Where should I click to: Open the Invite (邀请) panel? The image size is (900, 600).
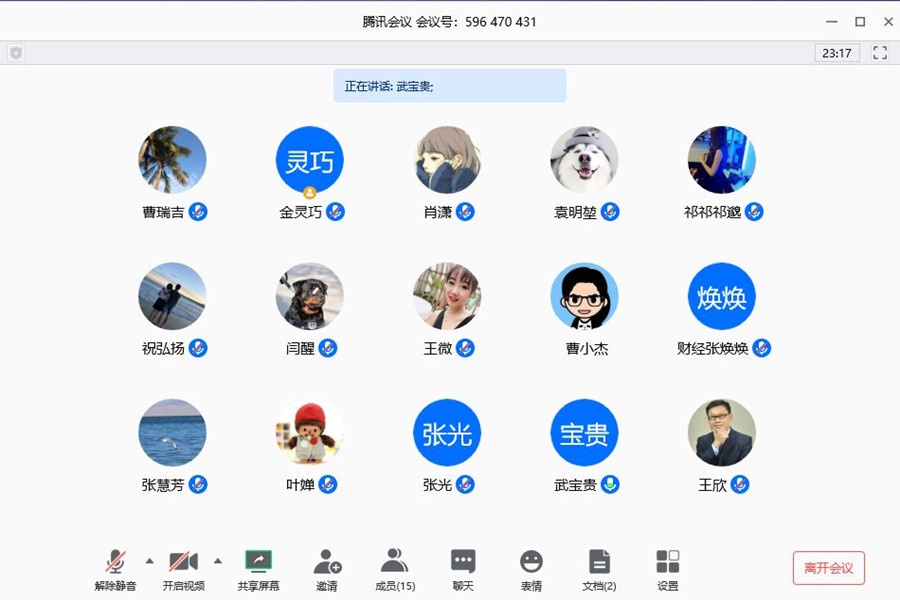click(327, 562)
